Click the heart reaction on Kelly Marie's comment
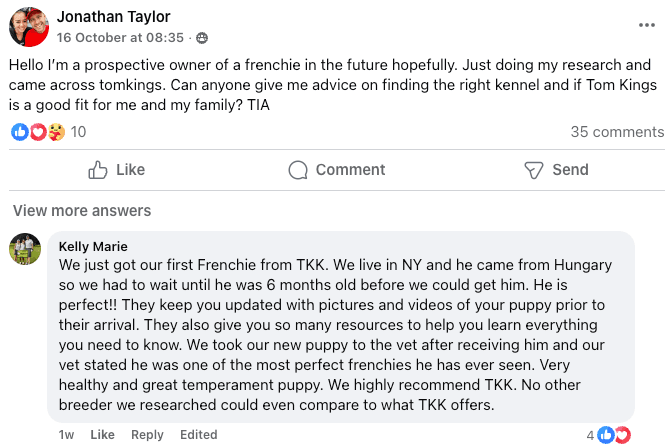 [x=622, y=434]
